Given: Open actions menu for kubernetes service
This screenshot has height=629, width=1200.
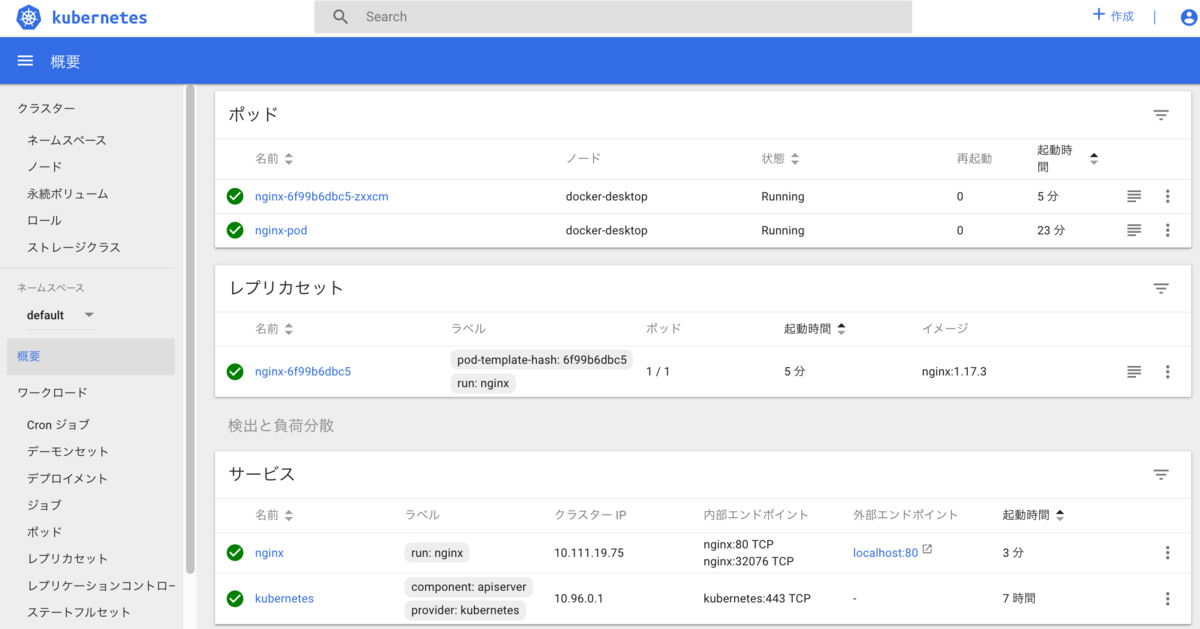Looking at the screenshot, I should [x=1167, y=599].
